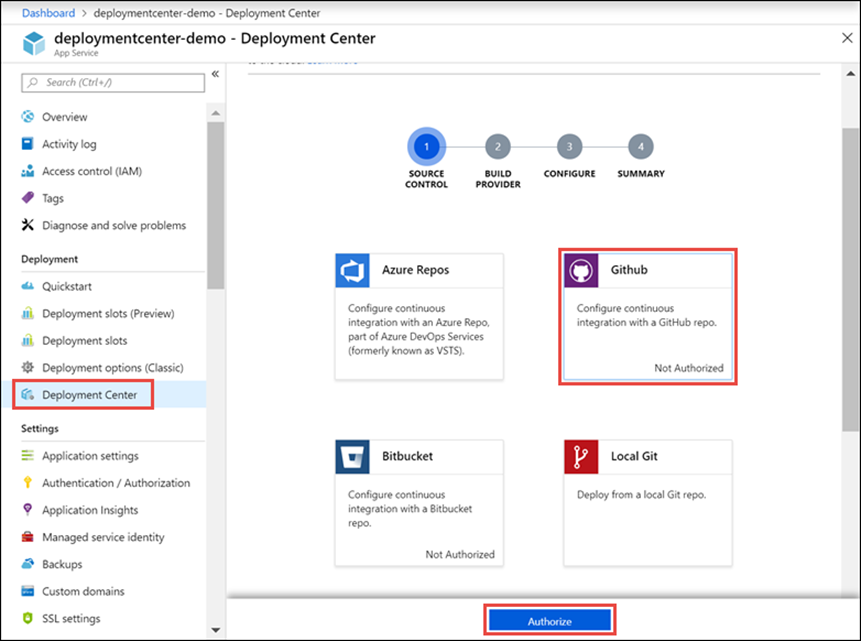Close the Deployment Center blade
The image size is (861, 641).
click(x=847, y=38)
